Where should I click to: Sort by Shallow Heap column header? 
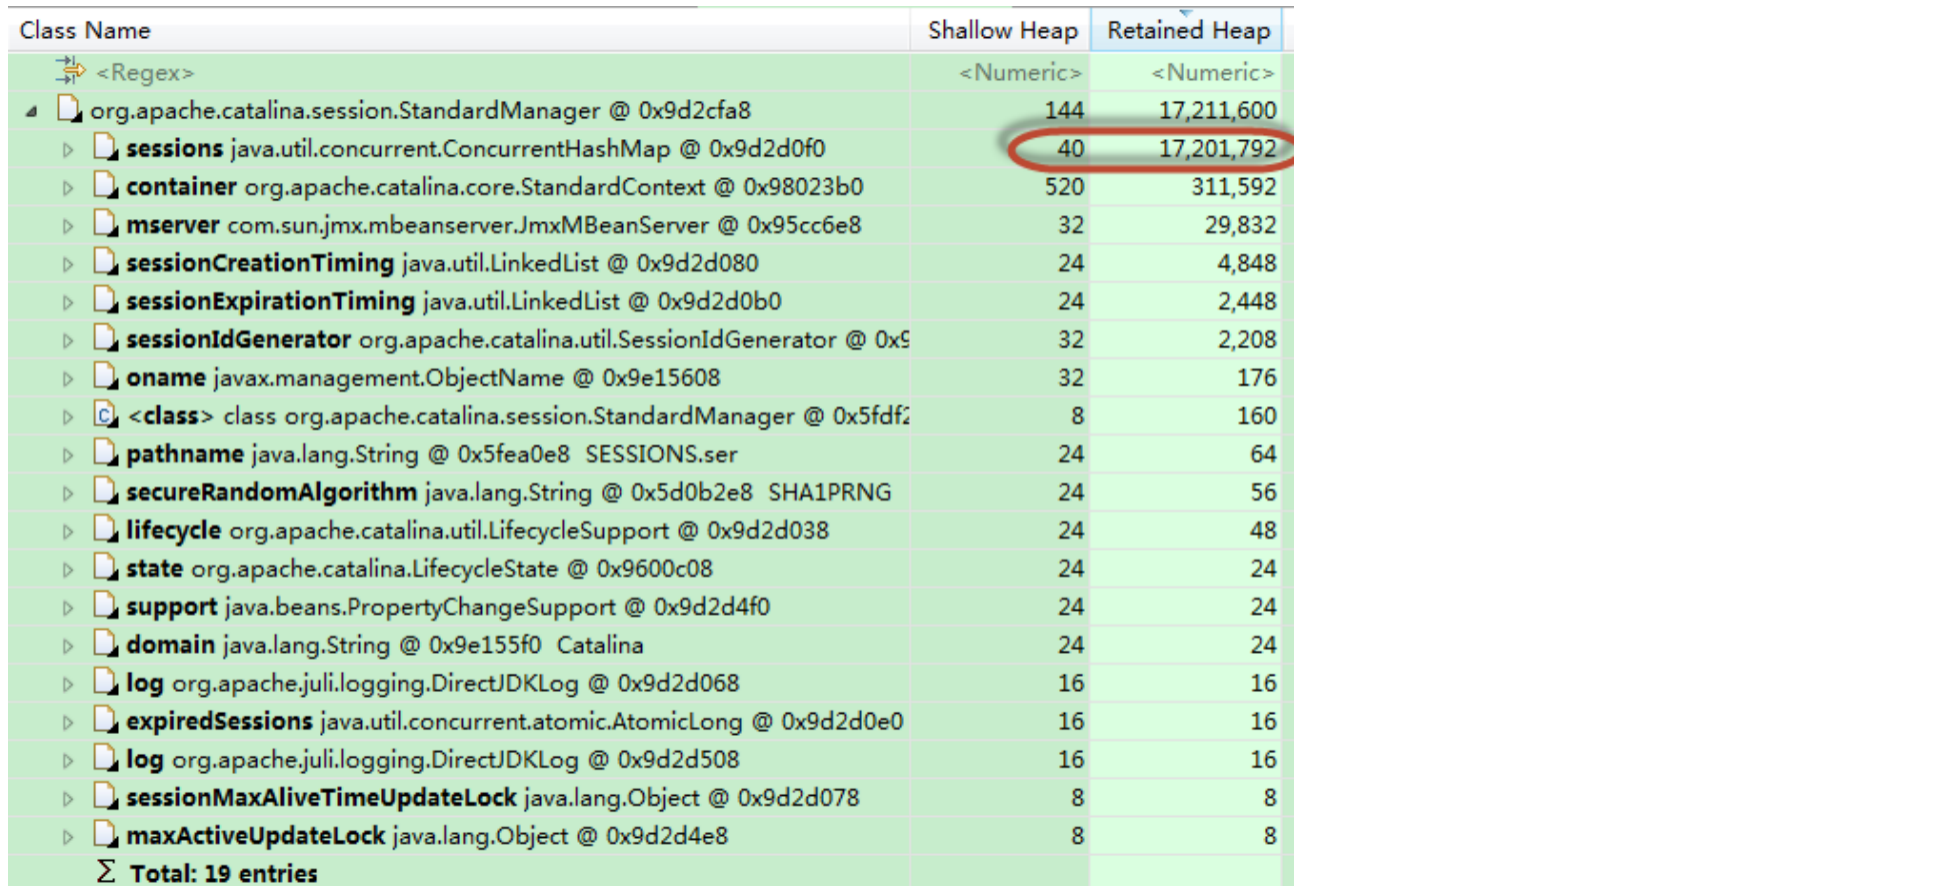1001,30
